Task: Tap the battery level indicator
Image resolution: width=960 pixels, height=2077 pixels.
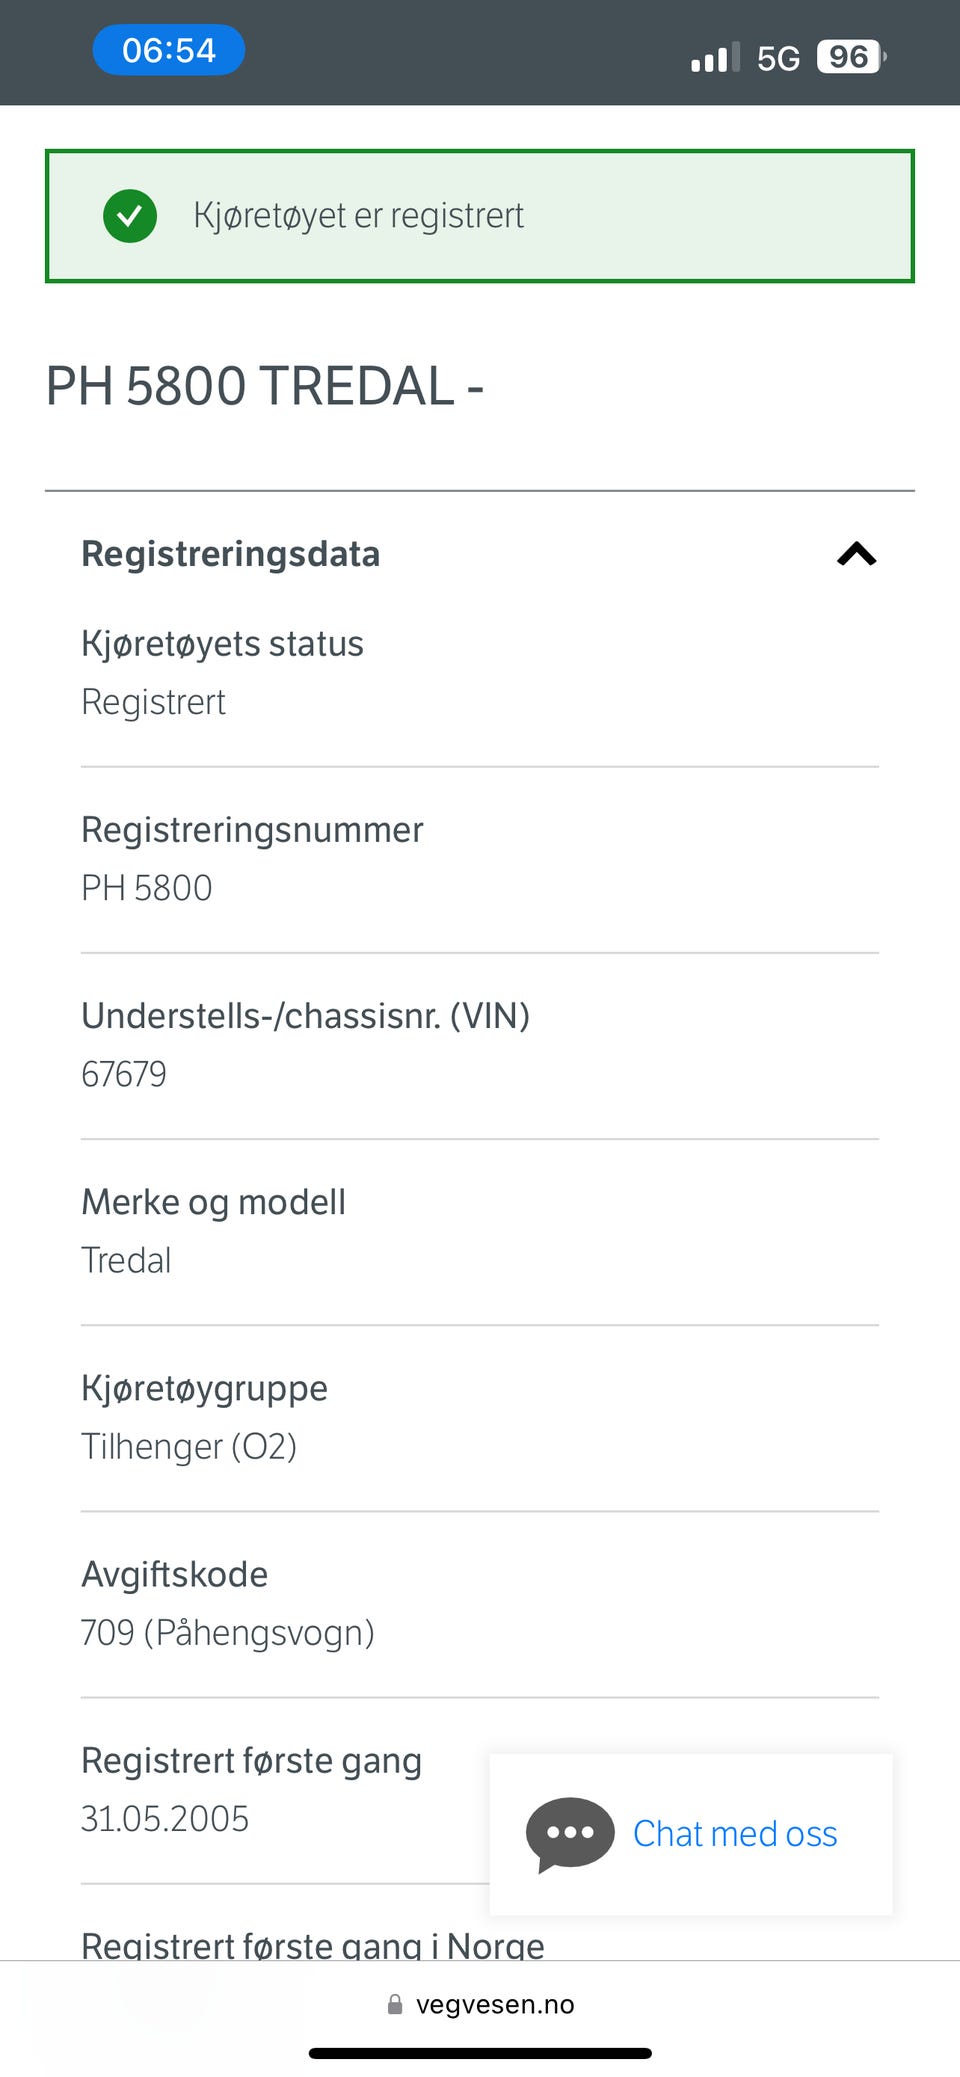Action: (x=851, y=57)
